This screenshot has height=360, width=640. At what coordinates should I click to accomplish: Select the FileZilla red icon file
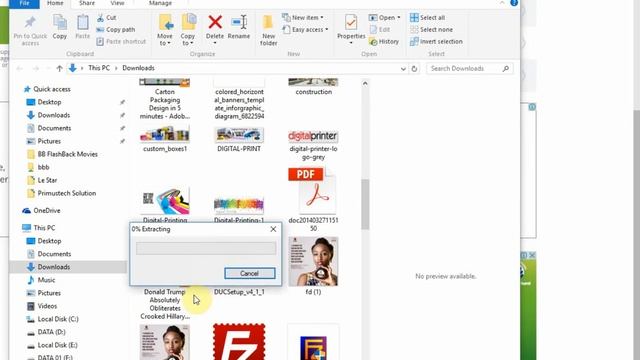click(x=239, y=342)
